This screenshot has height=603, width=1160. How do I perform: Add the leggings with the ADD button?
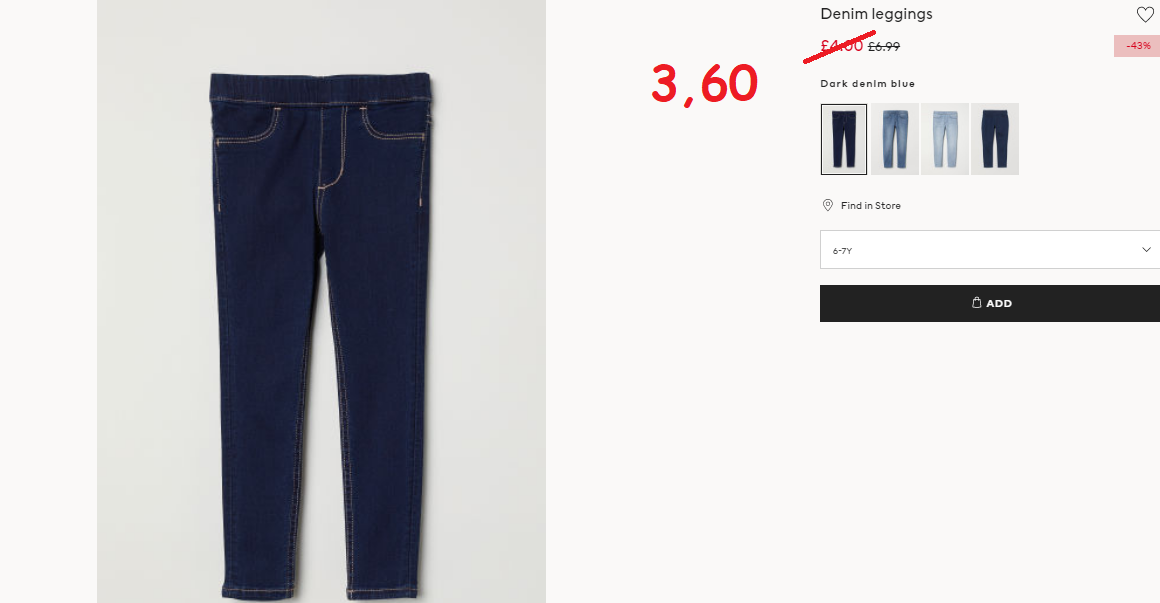pyautogui.click(x=990, y=303)
